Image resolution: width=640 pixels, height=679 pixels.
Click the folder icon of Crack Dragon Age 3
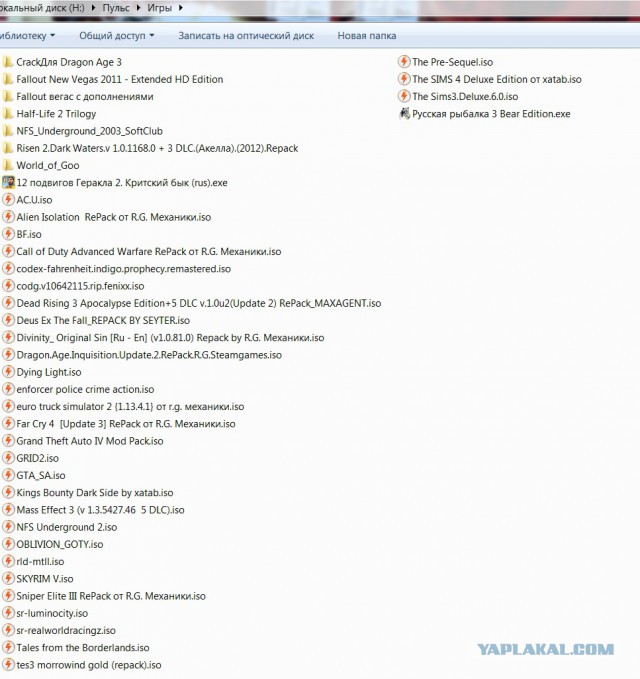pos(7,62)
